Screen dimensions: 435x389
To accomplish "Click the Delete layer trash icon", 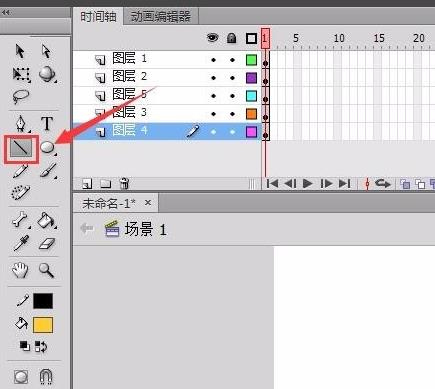I will pos(124,184).
